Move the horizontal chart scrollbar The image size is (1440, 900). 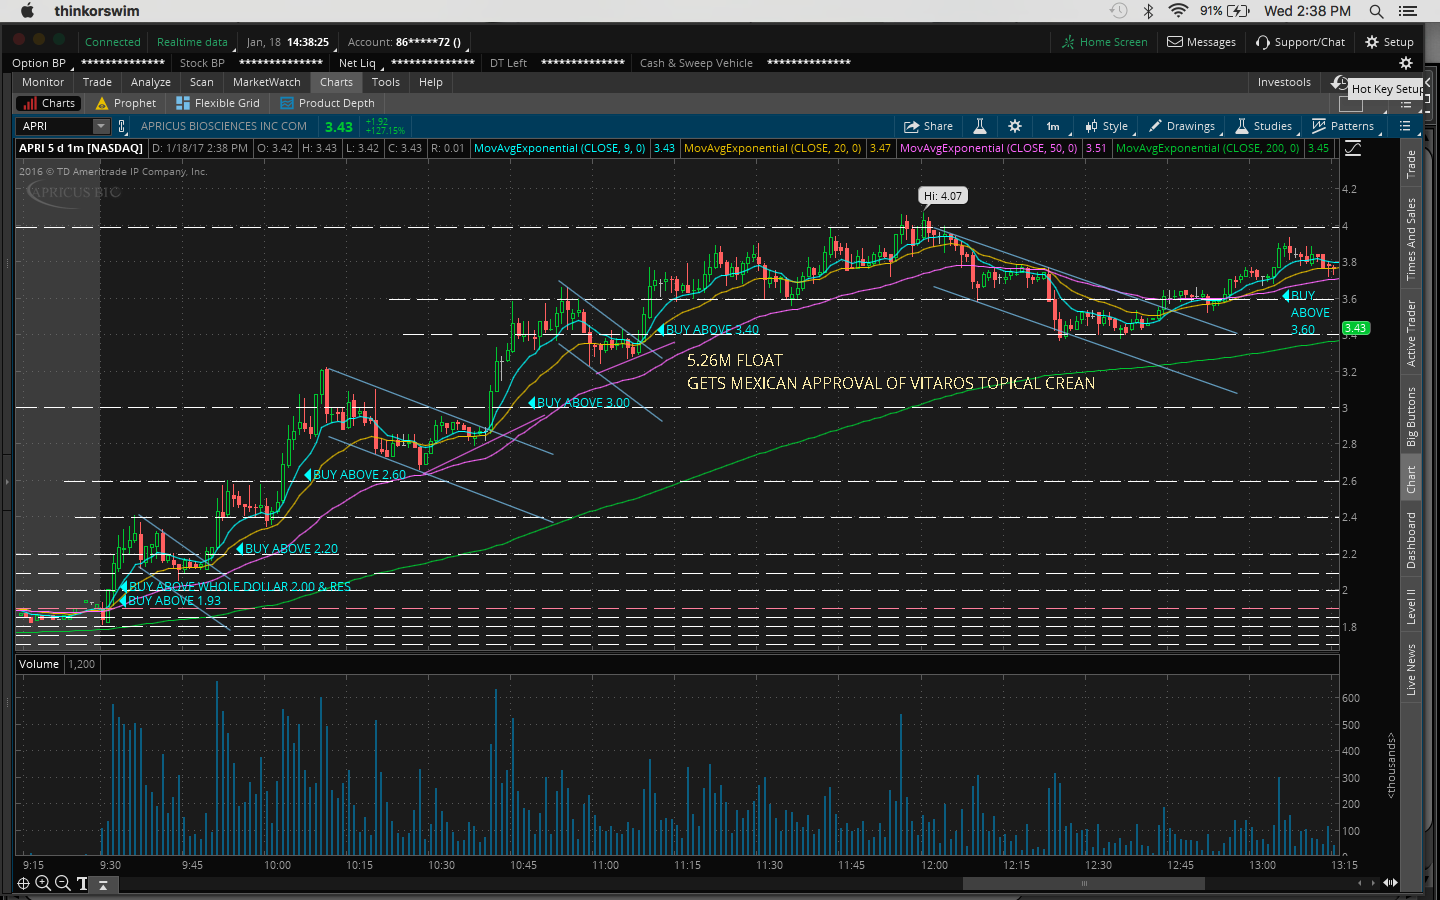(1083, 883)
